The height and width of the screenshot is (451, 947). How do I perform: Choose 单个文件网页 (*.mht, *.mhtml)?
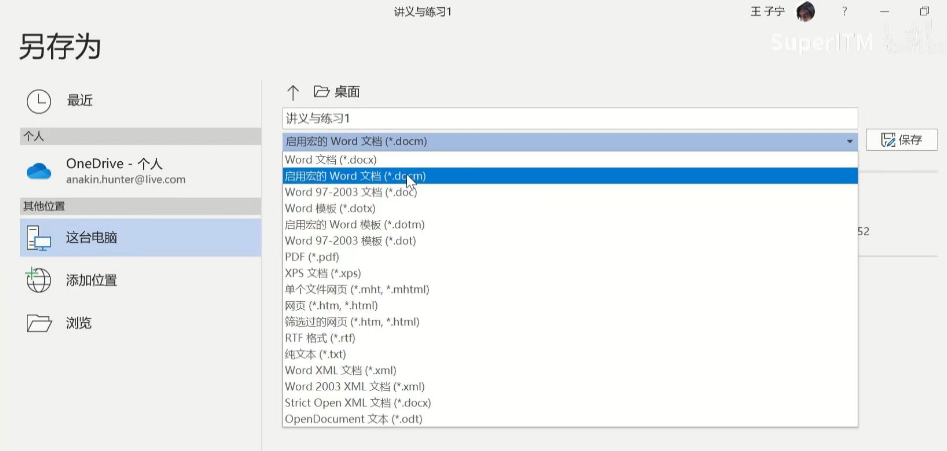(x=570, y=289)
